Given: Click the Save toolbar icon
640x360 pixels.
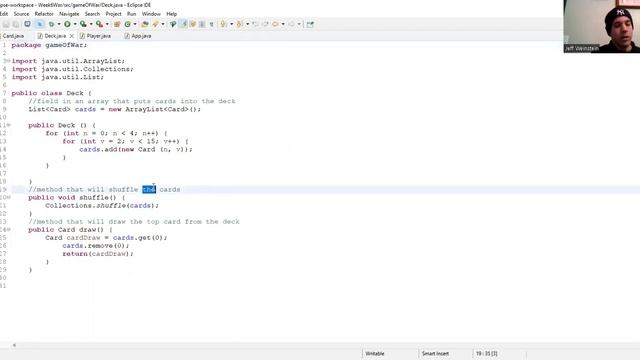Looking at the screenshot, I should click(x=6, y=24).
